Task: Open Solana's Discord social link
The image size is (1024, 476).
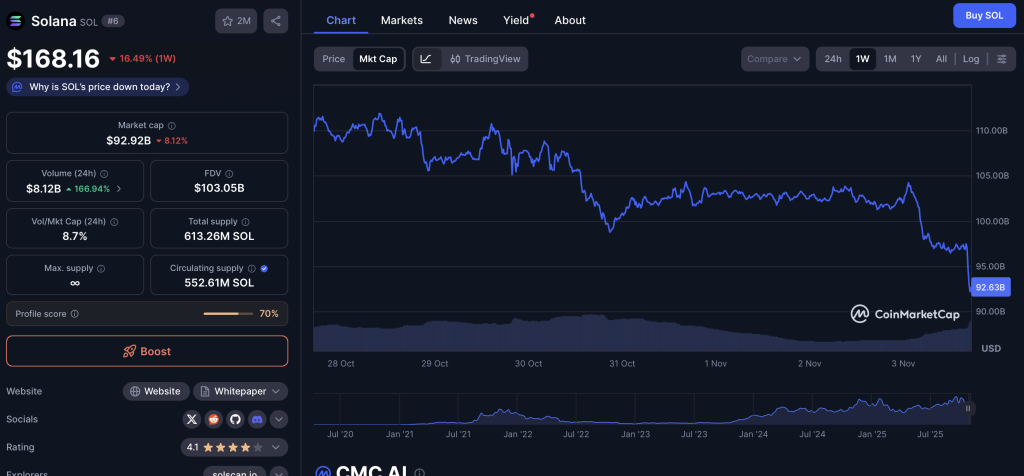Action: (257, 419)
